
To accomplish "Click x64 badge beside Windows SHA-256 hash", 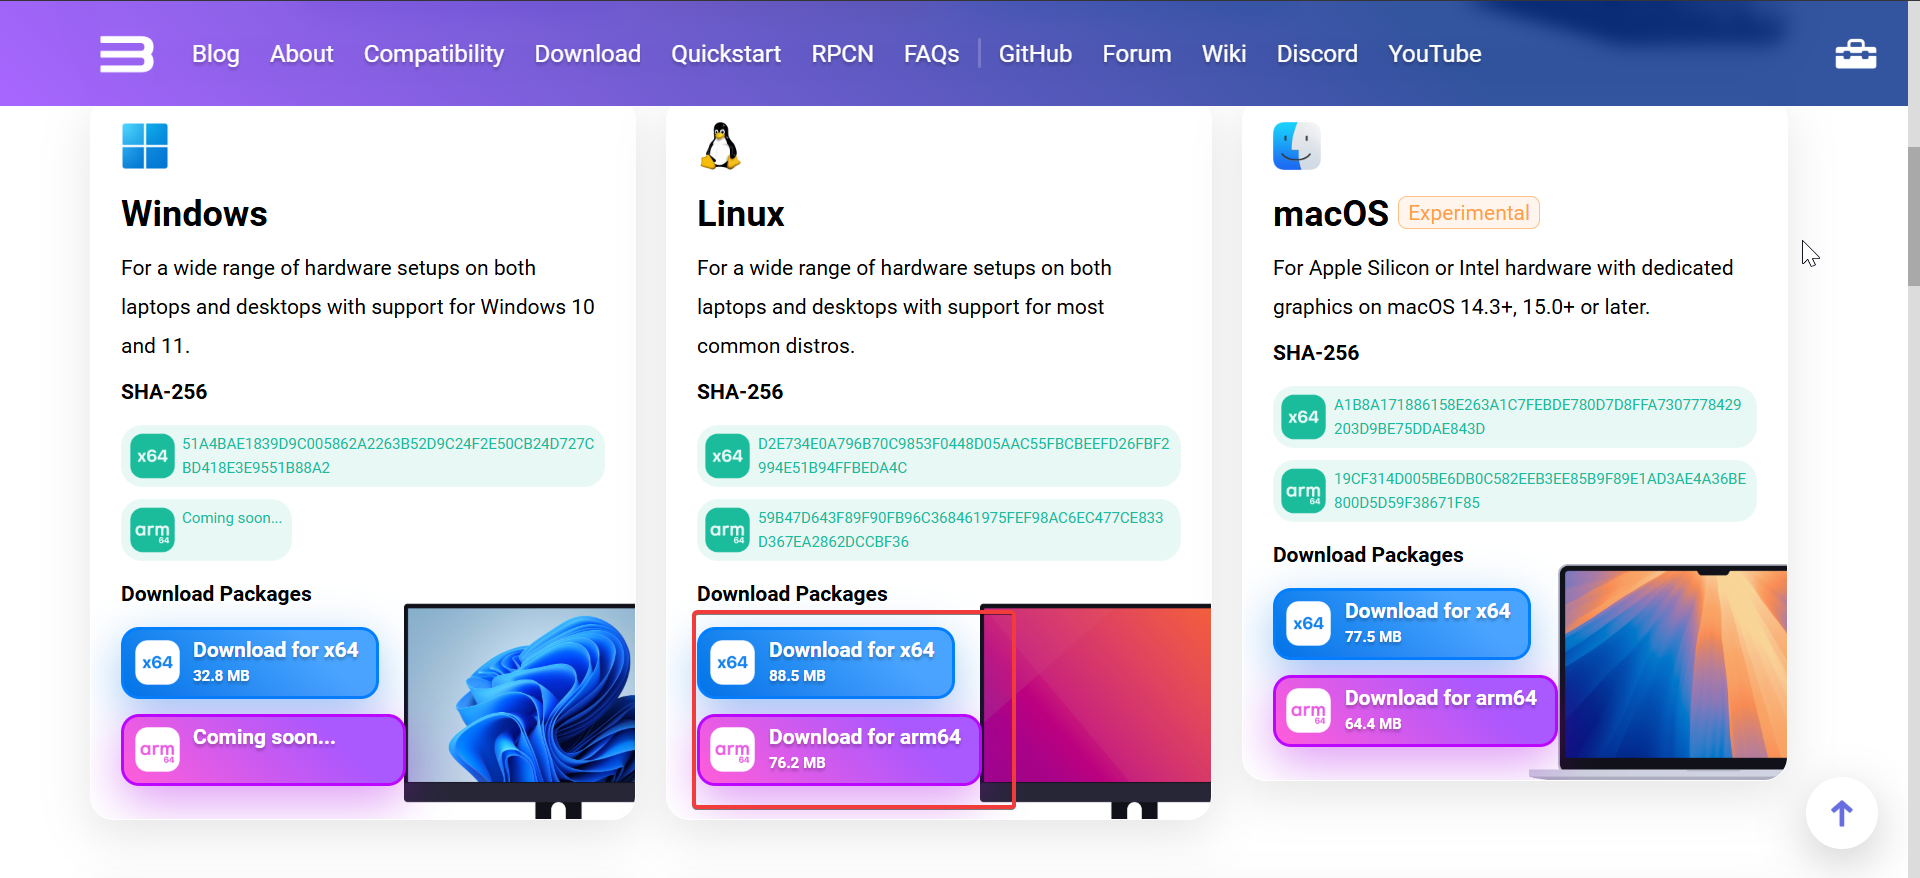I will (x=153, y=456).
